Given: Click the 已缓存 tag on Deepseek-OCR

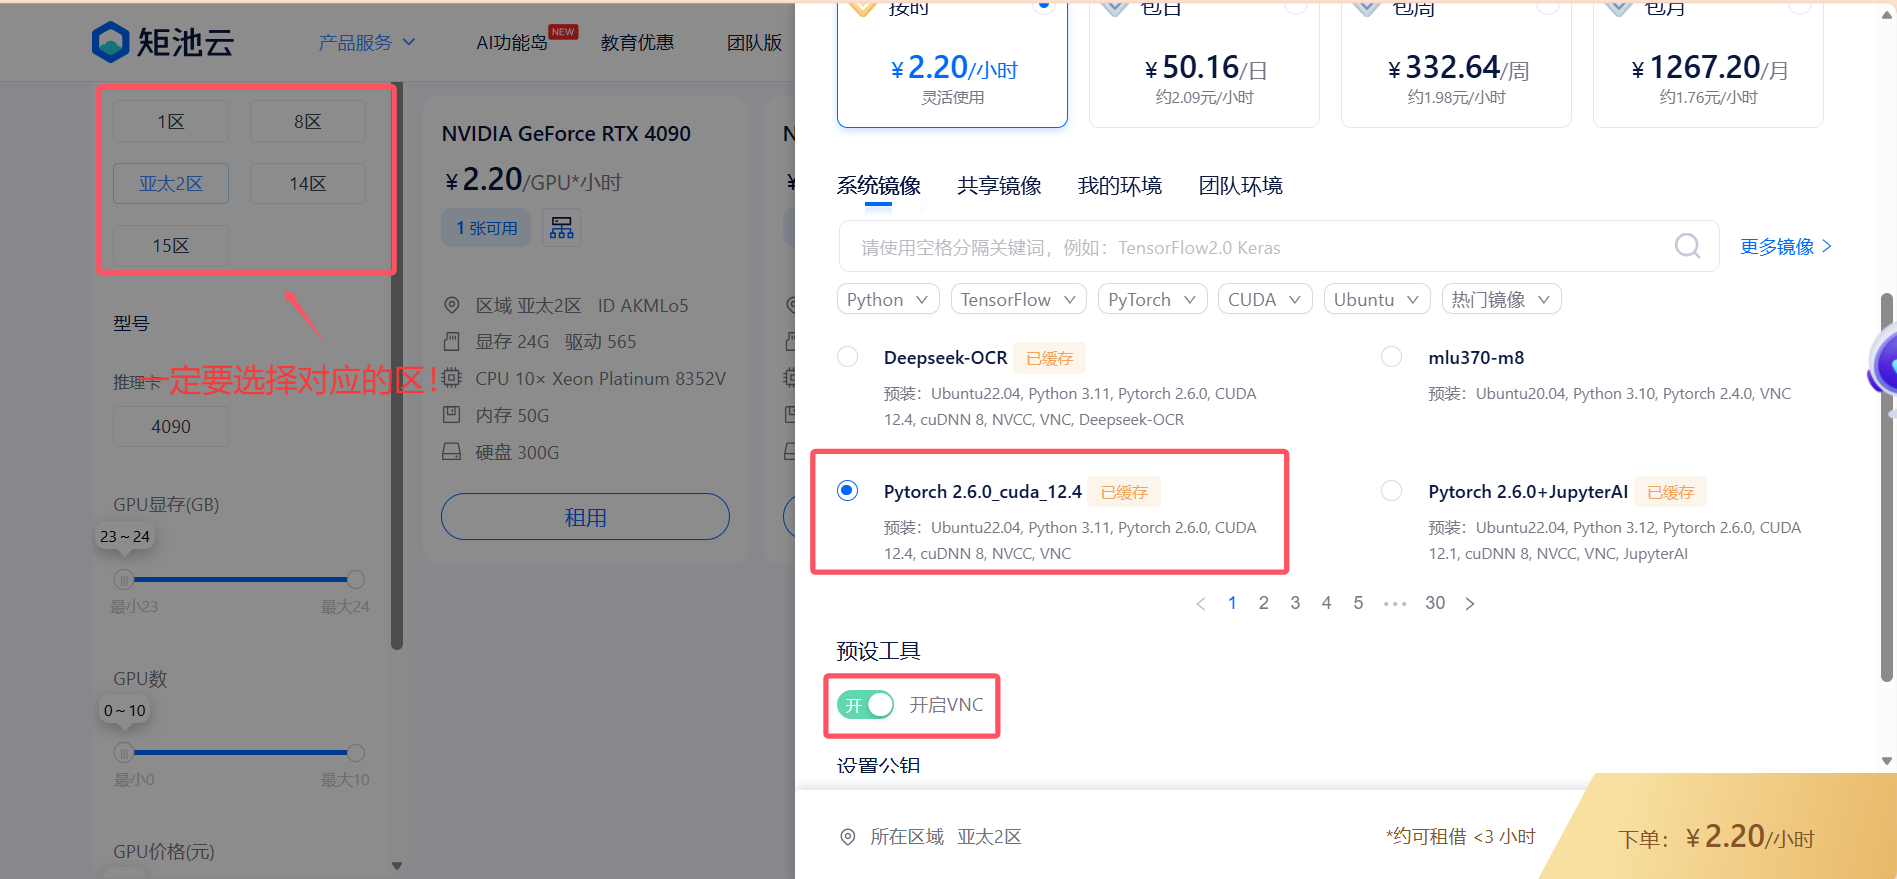Looking at the screenshot, I should click(1050, 358).
